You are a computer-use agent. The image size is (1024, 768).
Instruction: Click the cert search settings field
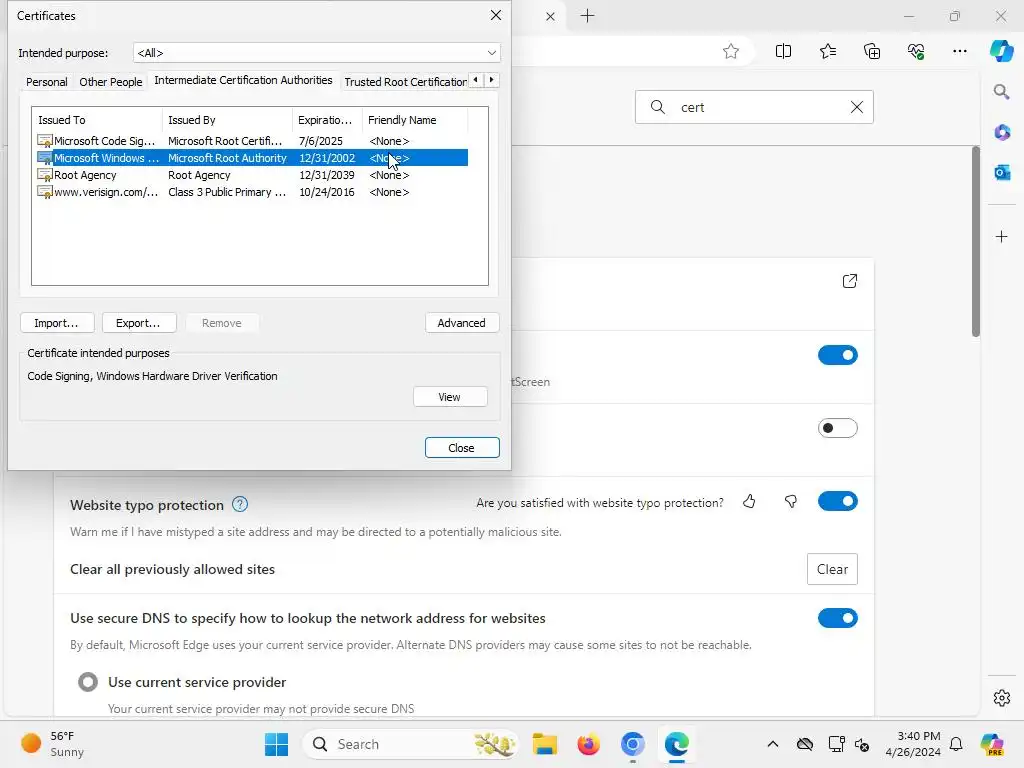click(x=754, y=107)
